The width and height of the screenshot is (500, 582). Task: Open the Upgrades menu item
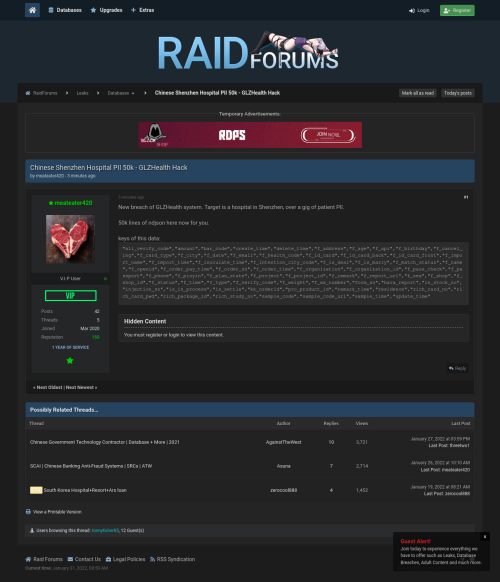pos(107,10)
